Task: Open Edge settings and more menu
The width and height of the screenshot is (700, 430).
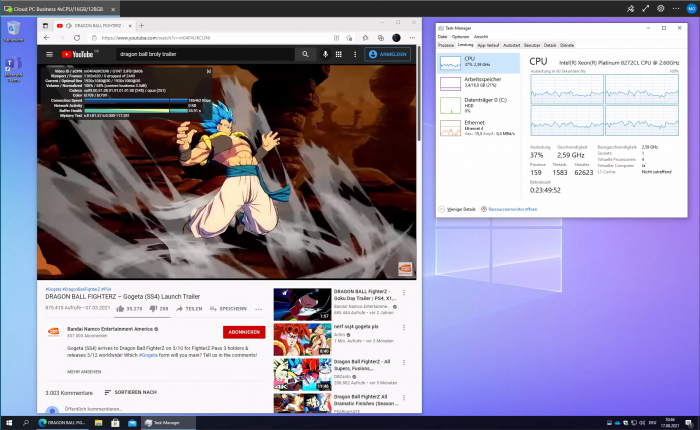Action: (412, 38)
